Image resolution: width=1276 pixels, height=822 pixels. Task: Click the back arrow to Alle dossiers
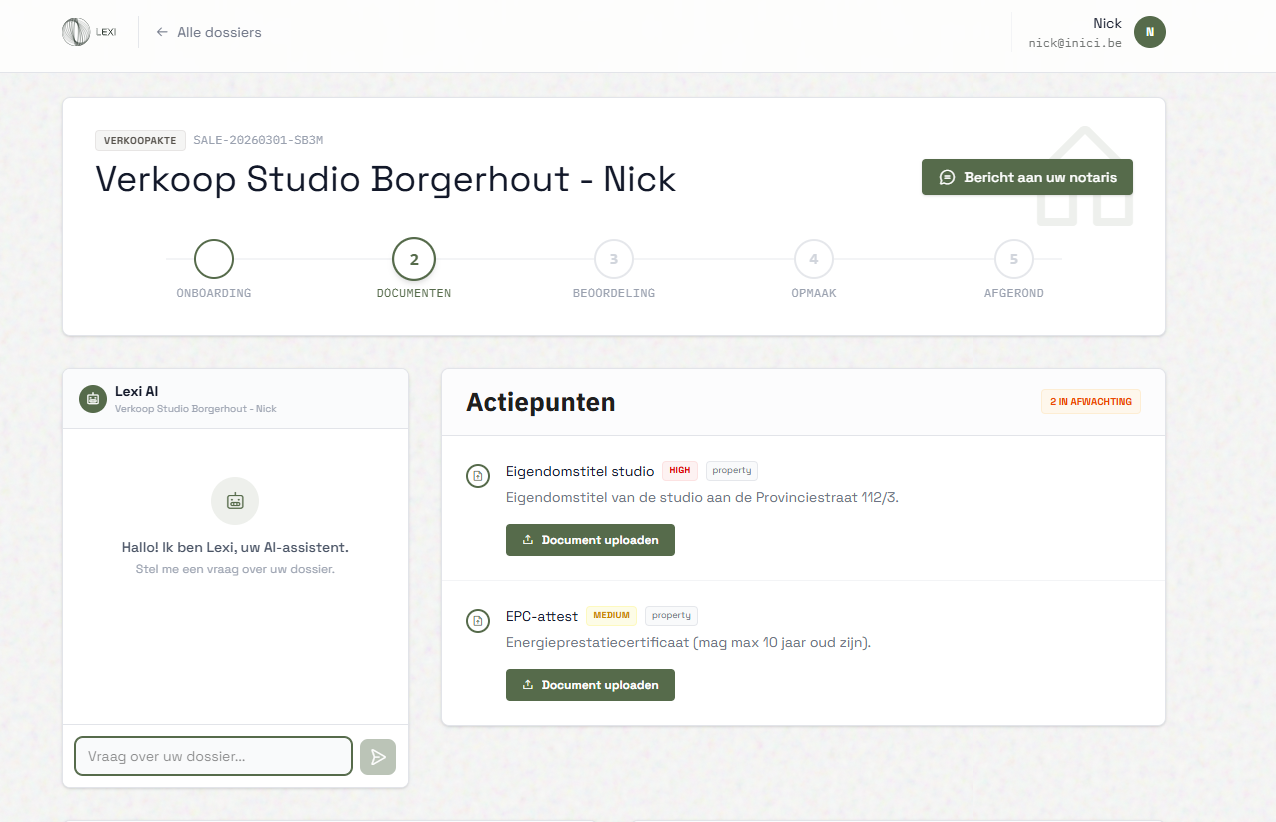point(162,32)
